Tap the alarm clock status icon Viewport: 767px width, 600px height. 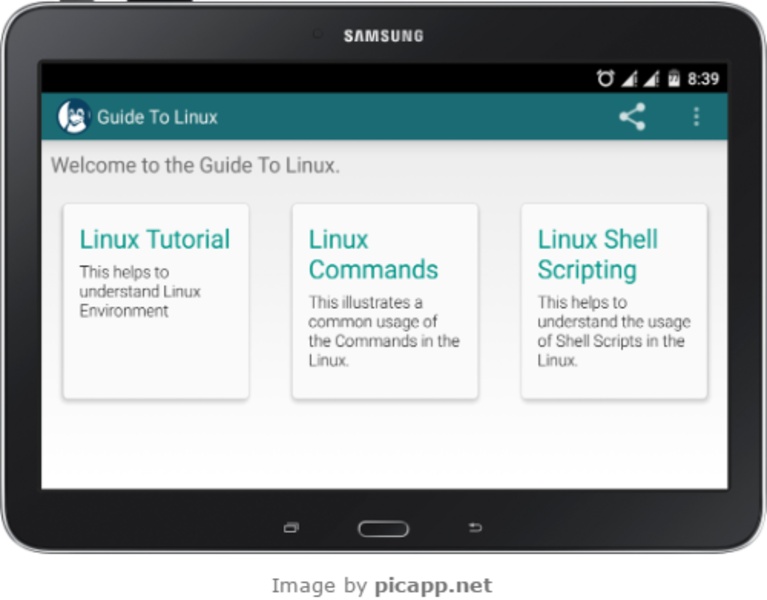point(605,78)
